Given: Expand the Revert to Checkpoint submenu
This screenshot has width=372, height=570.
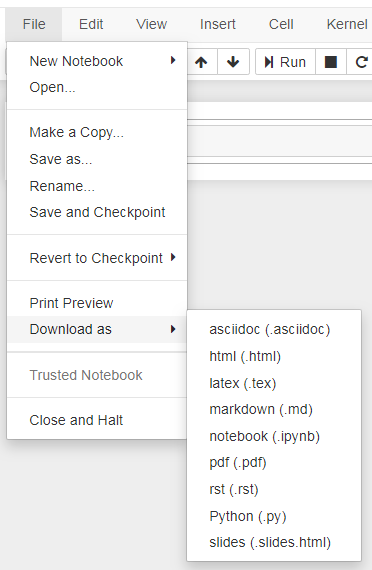Looking at the screenshot, I should (x=97, y=258).
